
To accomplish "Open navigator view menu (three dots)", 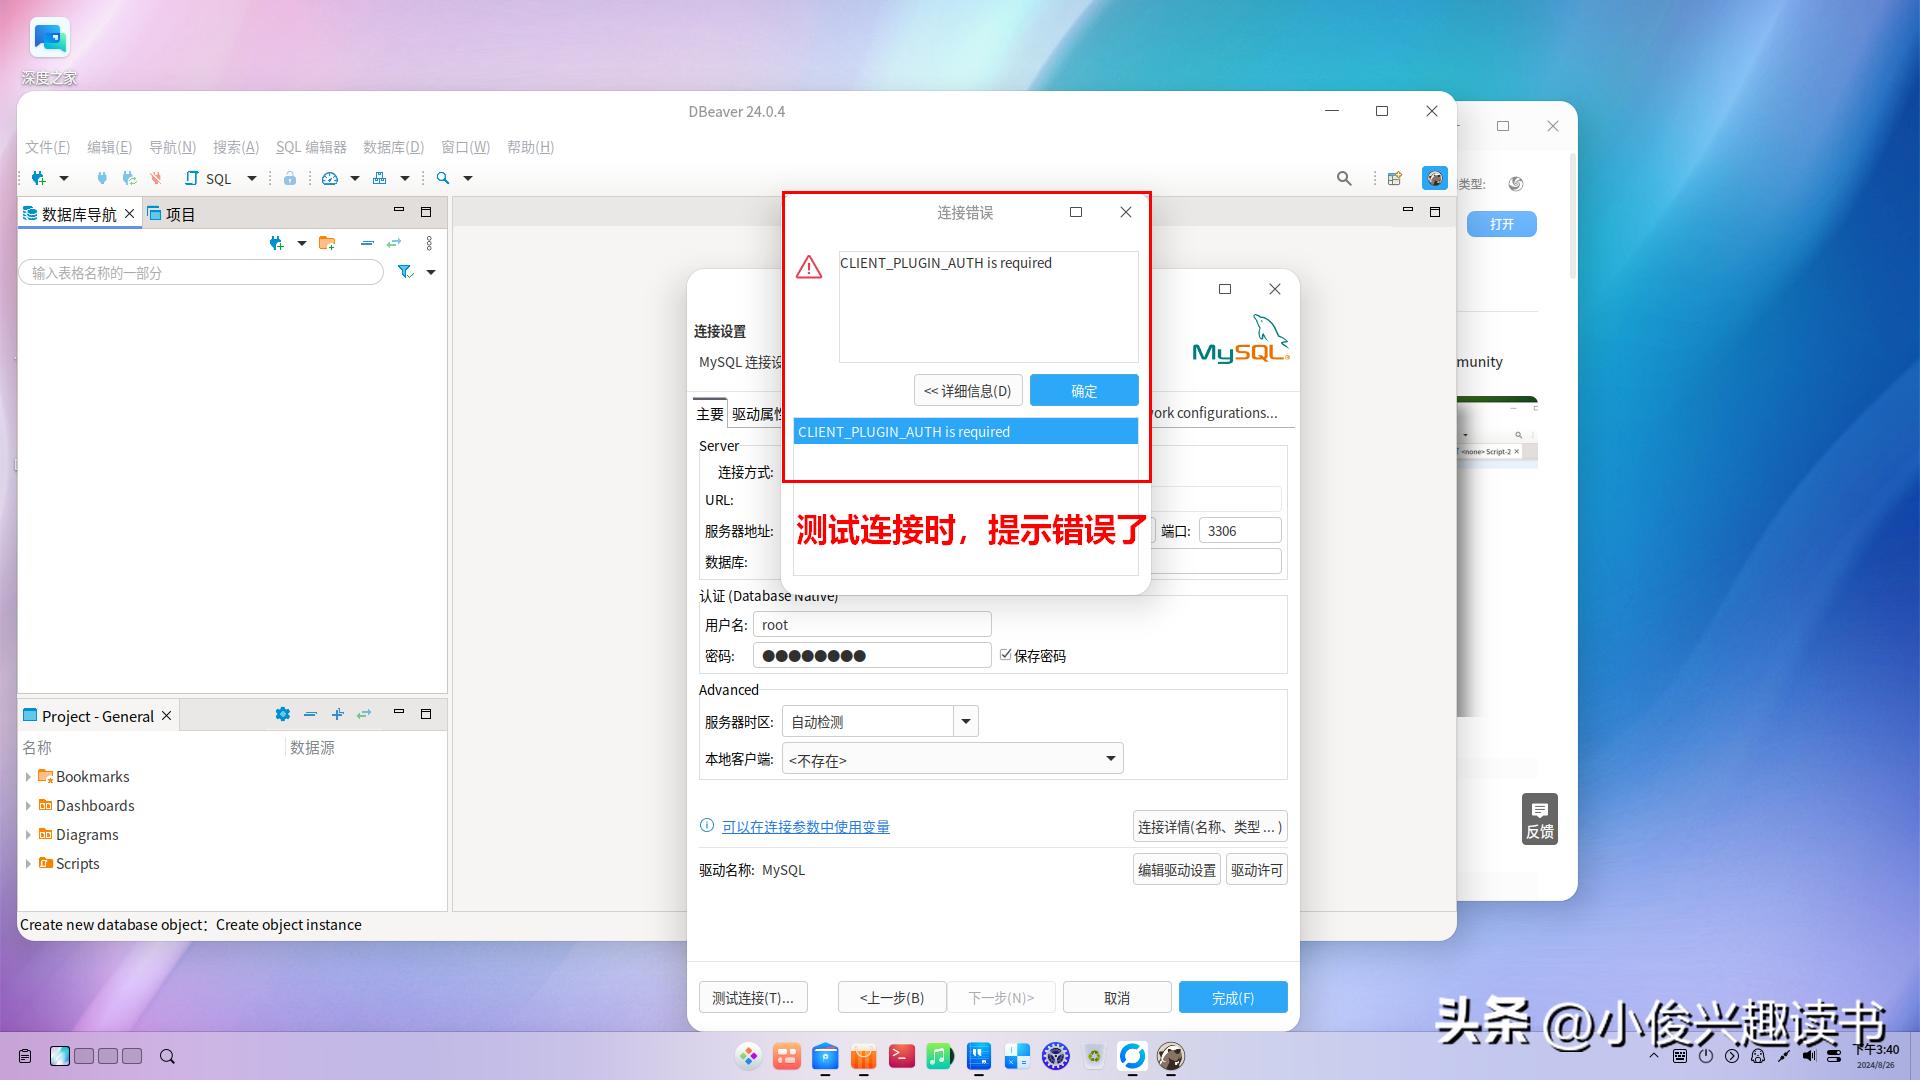I will click(x=429, y=243).
